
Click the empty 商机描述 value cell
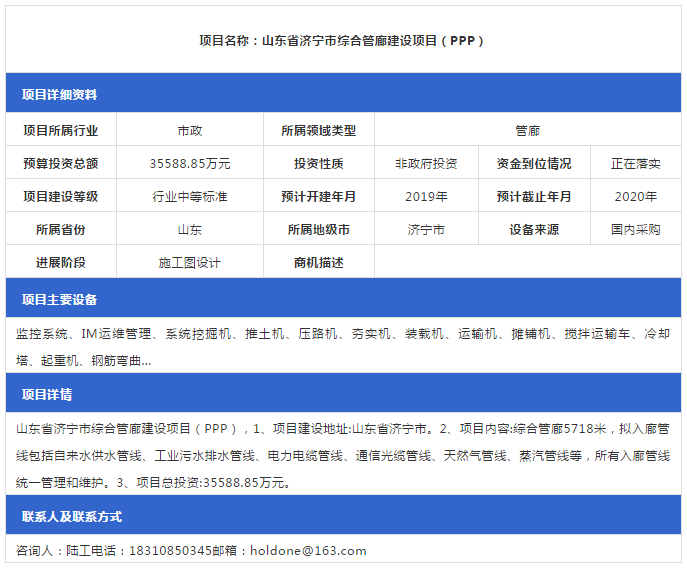pos(527,262)
